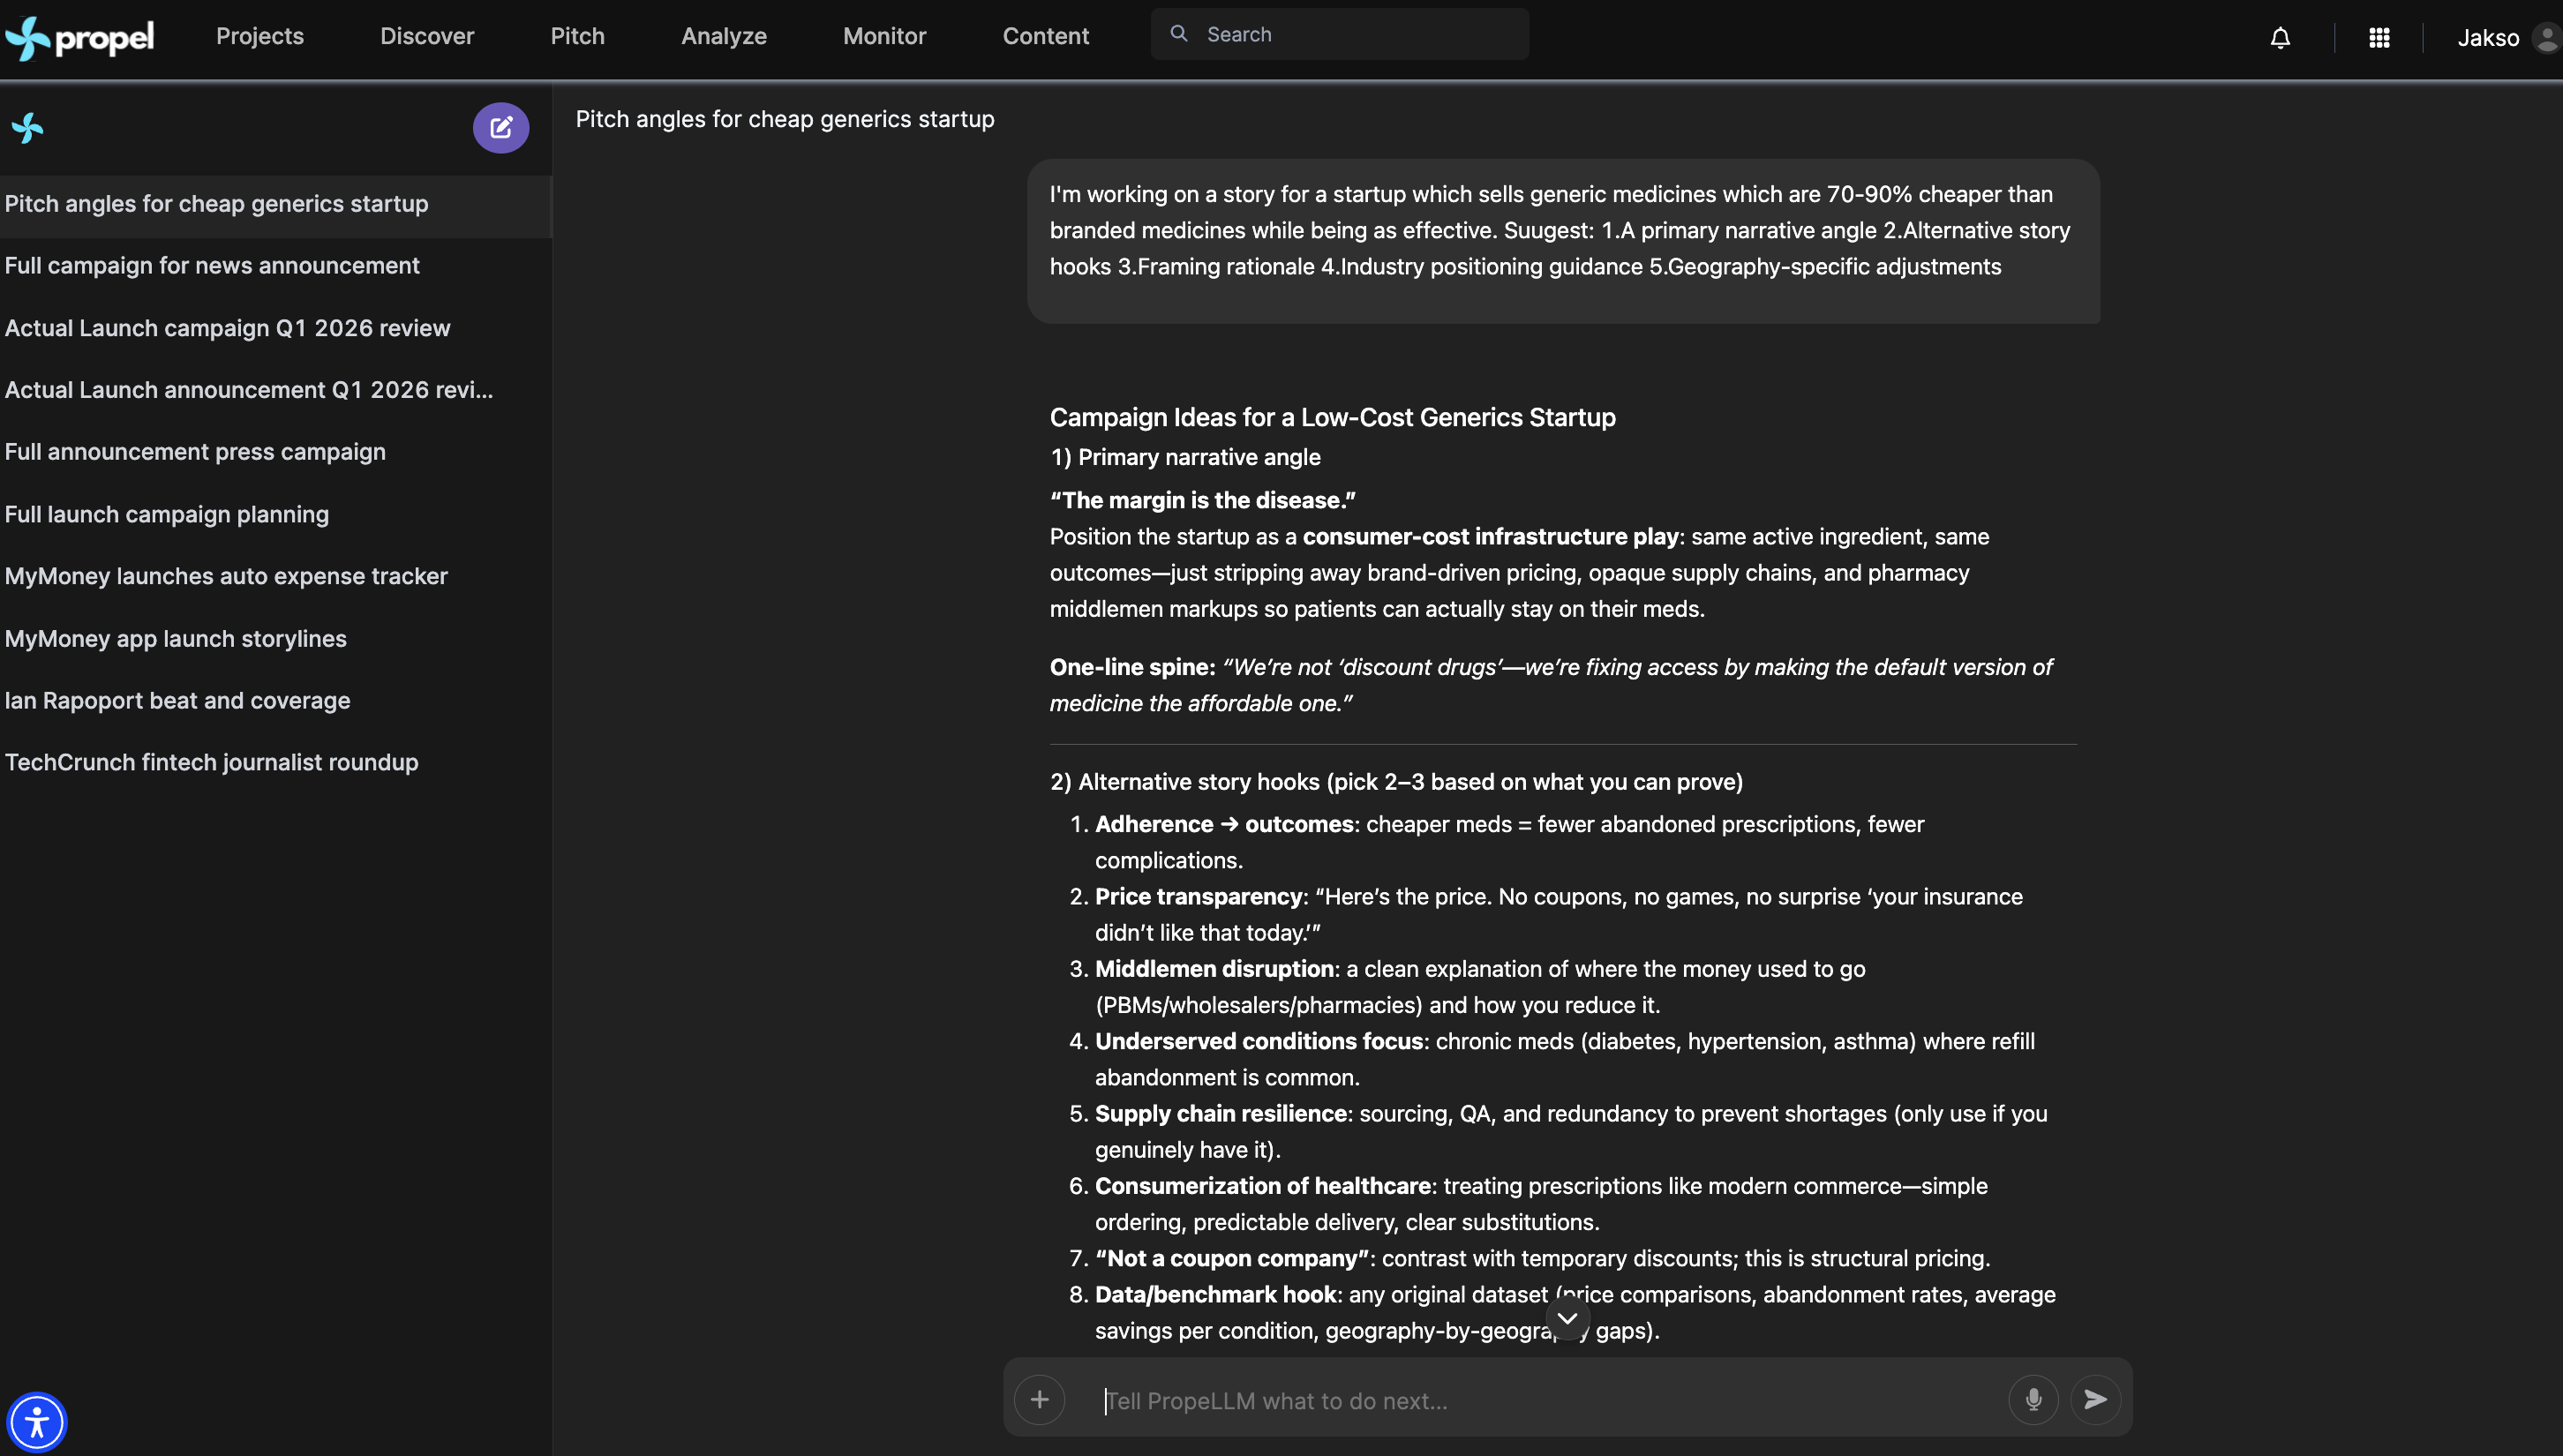Click the top Search field
This screenshot has width=2563, height=1456.
(1340, 34)
